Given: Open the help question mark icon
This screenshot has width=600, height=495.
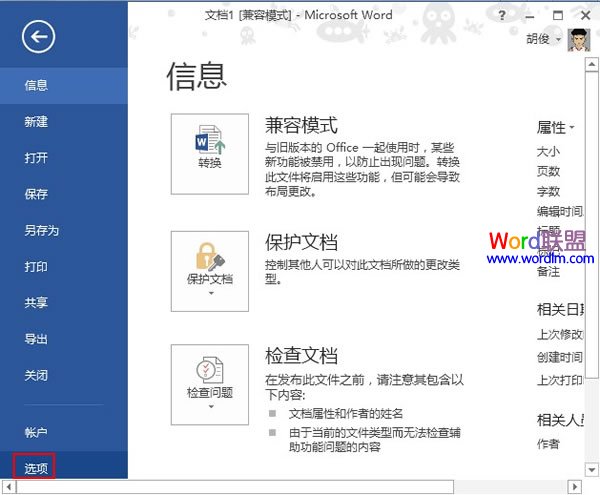Looking at the screenshot, I should (x=502, y=15).
